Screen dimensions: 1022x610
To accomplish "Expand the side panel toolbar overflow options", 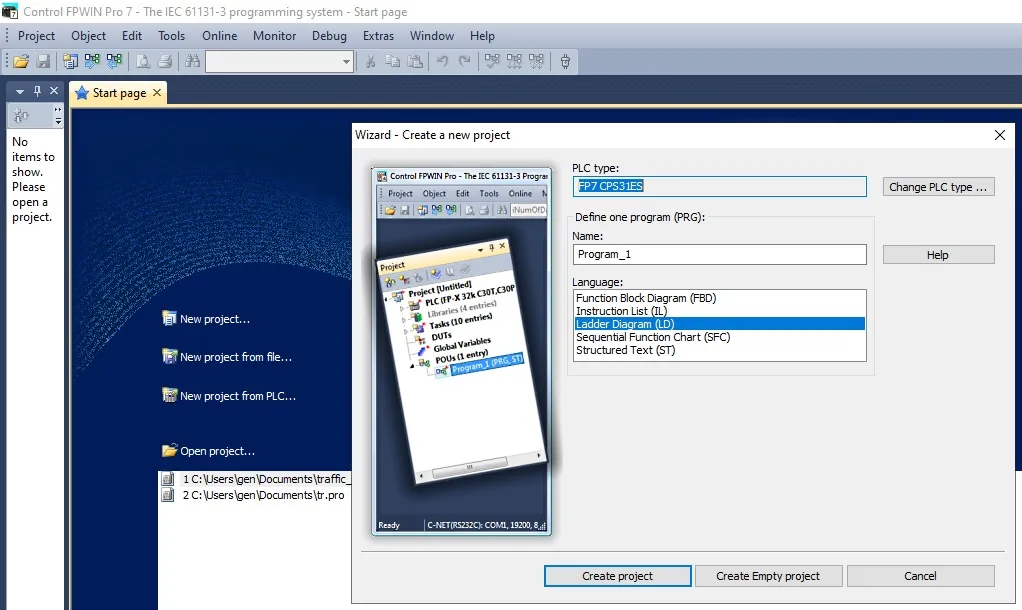I will tap(58, 115).
